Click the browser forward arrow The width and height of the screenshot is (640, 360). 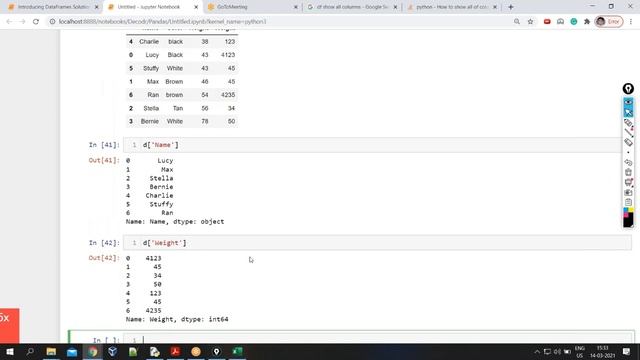click(22, 22)
